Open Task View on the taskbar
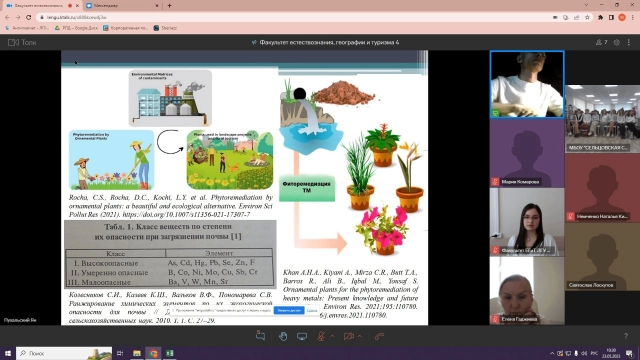 (120, 353)
